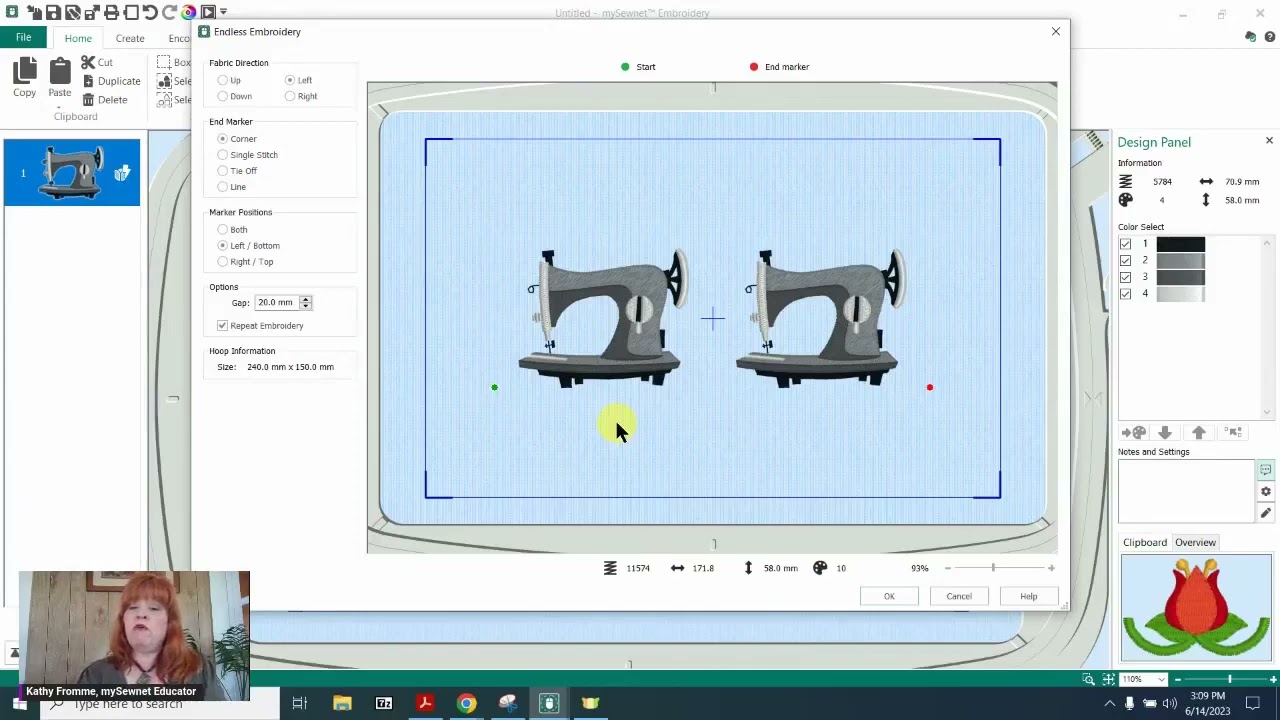Click the Duplicate button in the Clipboard group
Screen dimensions: 1280x720
[111, 81]
